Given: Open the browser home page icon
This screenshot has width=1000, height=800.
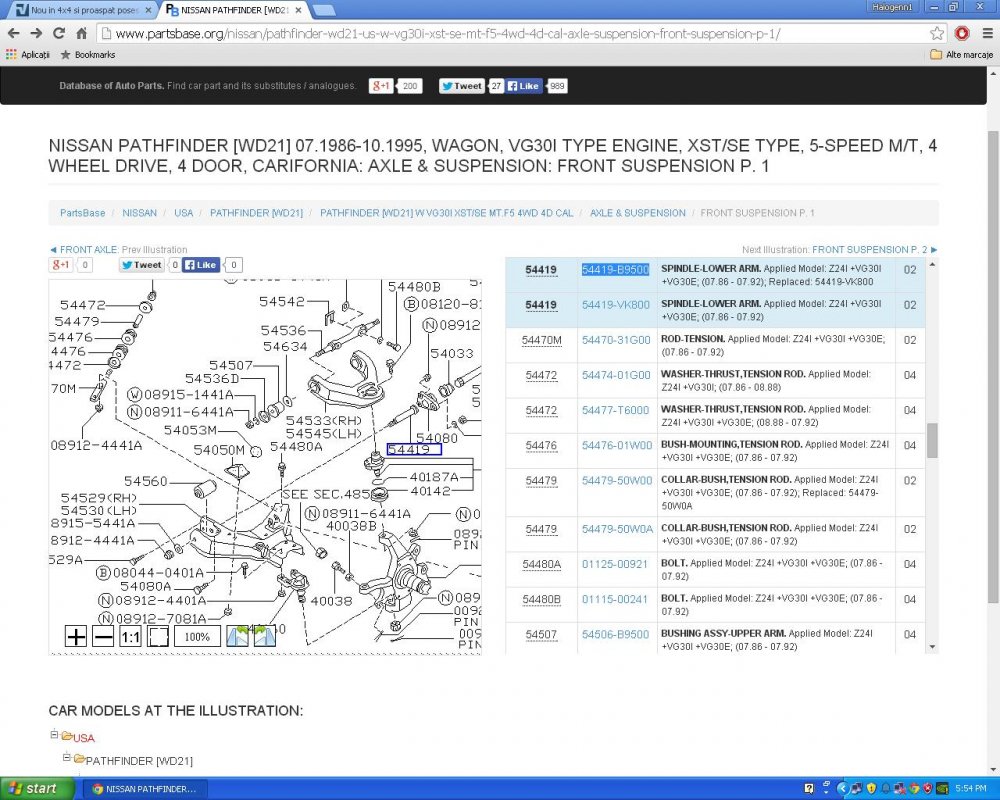Looking at the screenshot, I should (x=82, y=33).
